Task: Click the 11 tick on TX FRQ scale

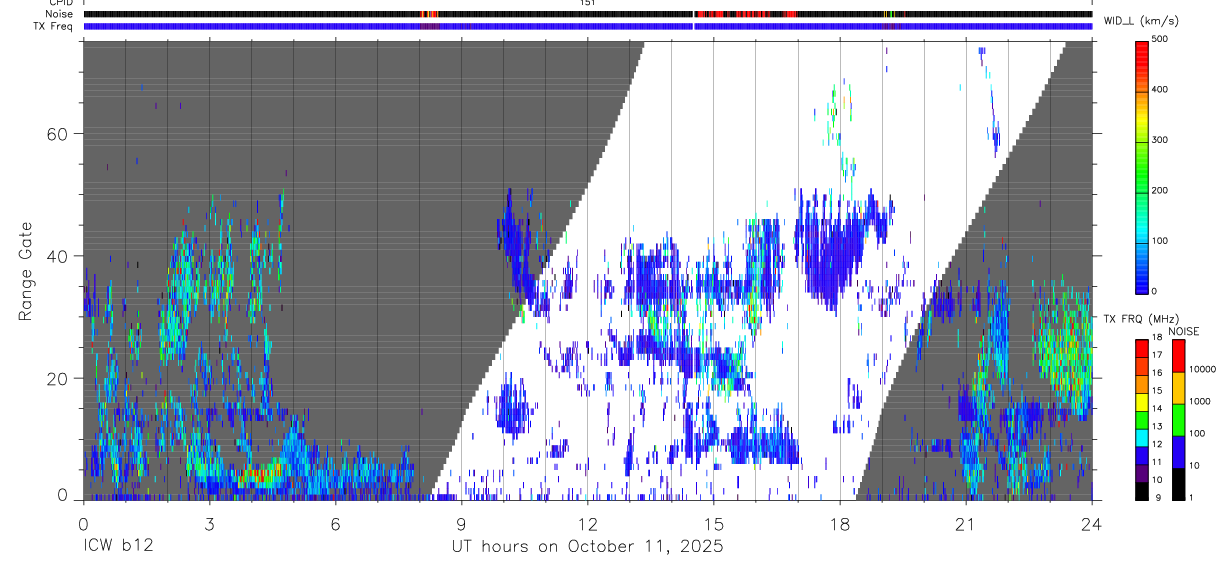Action: coord(1157,462)
